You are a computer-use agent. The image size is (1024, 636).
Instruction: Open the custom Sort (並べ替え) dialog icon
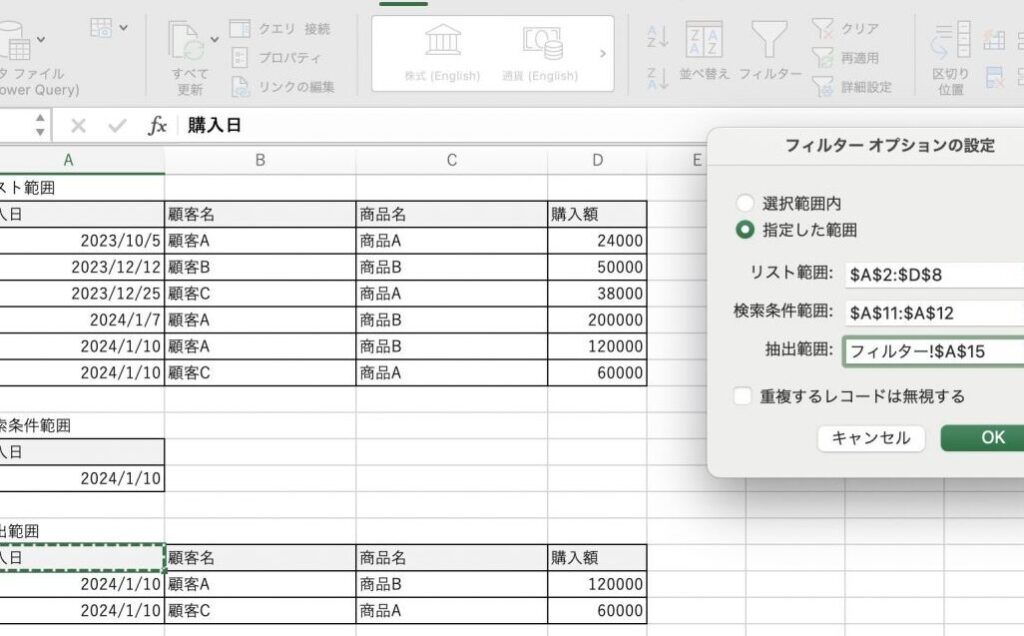tap(705, 41)
